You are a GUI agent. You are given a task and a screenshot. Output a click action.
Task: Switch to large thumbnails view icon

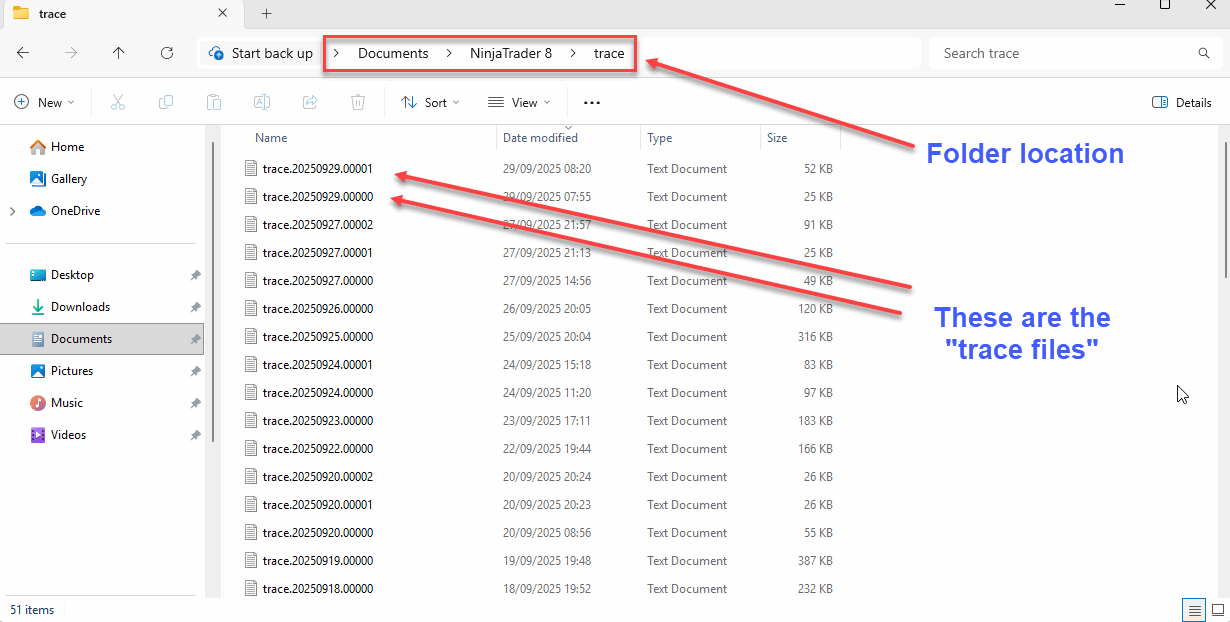point(1217,609)
